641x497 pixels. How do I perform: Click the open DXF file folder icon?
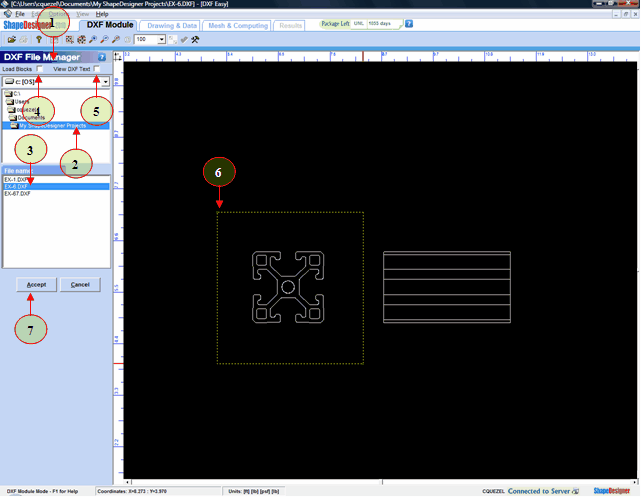11,40
